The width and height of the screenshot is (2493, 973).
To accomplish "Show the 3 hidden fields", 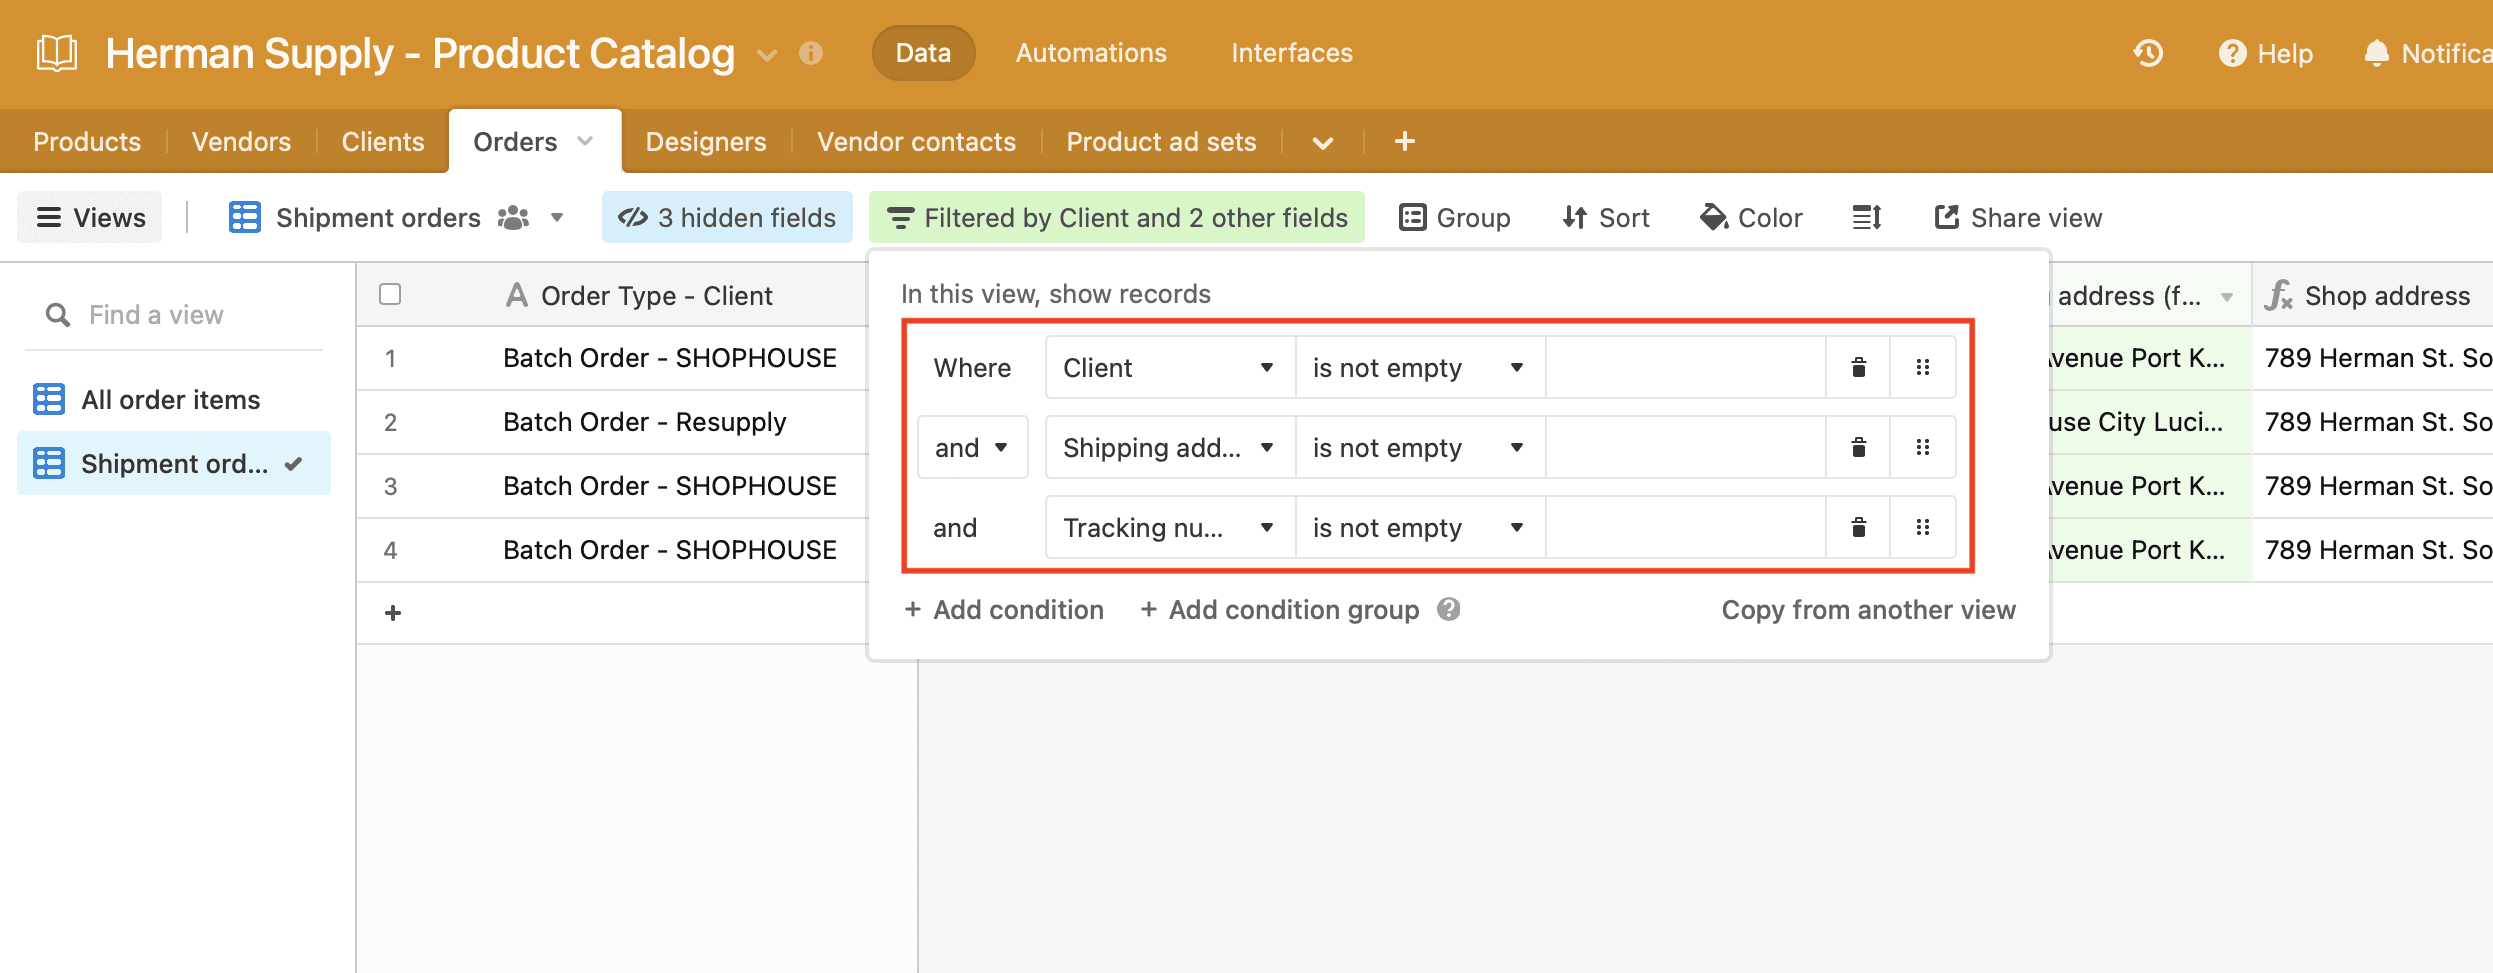I will coord(727,217).
